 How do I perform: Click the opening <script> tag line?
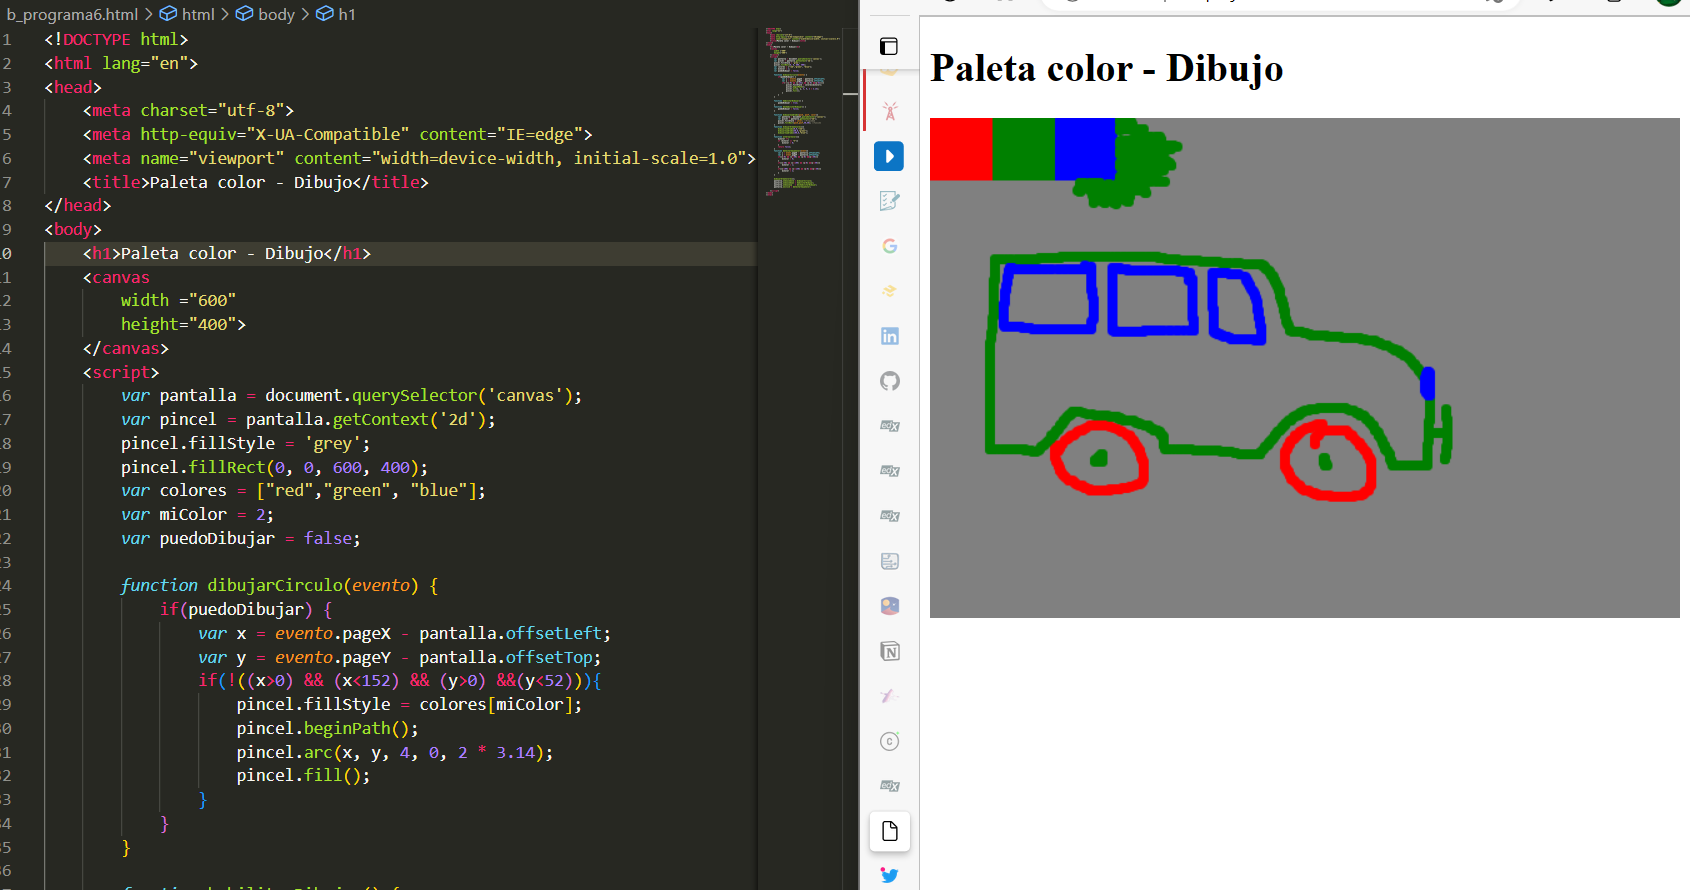pos(121,372)
